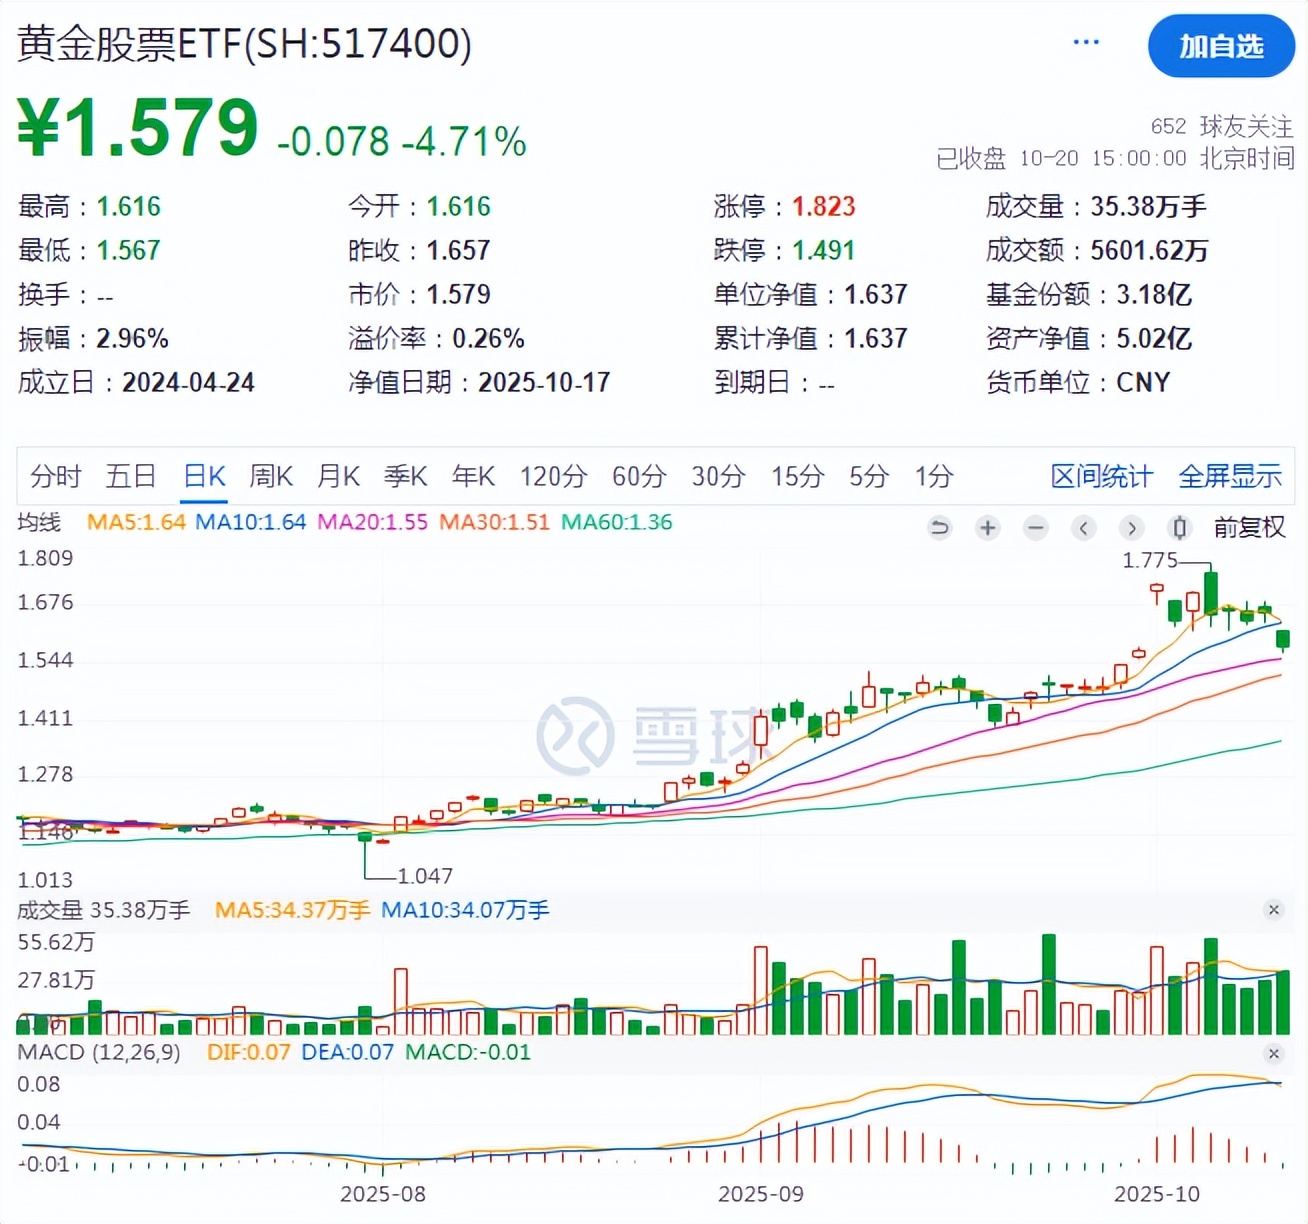Click the 资产净值 value 5.02亿

pos(1154,338)
